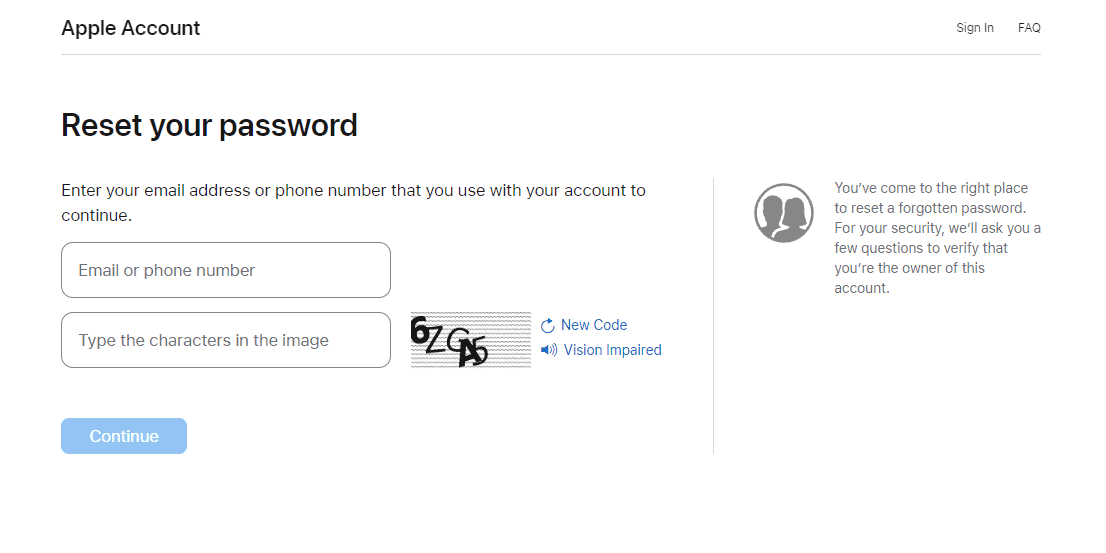
Task: Click the New Code refresh arrow icon
Action: pyautogui.click(x=547, y=326)
